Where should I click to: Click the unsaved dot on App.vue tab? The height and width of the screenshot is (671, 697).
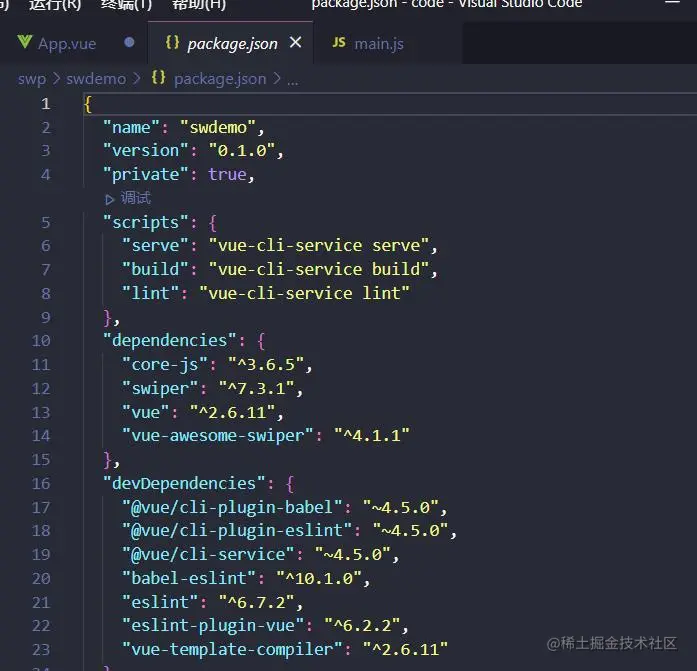[129, 43]
